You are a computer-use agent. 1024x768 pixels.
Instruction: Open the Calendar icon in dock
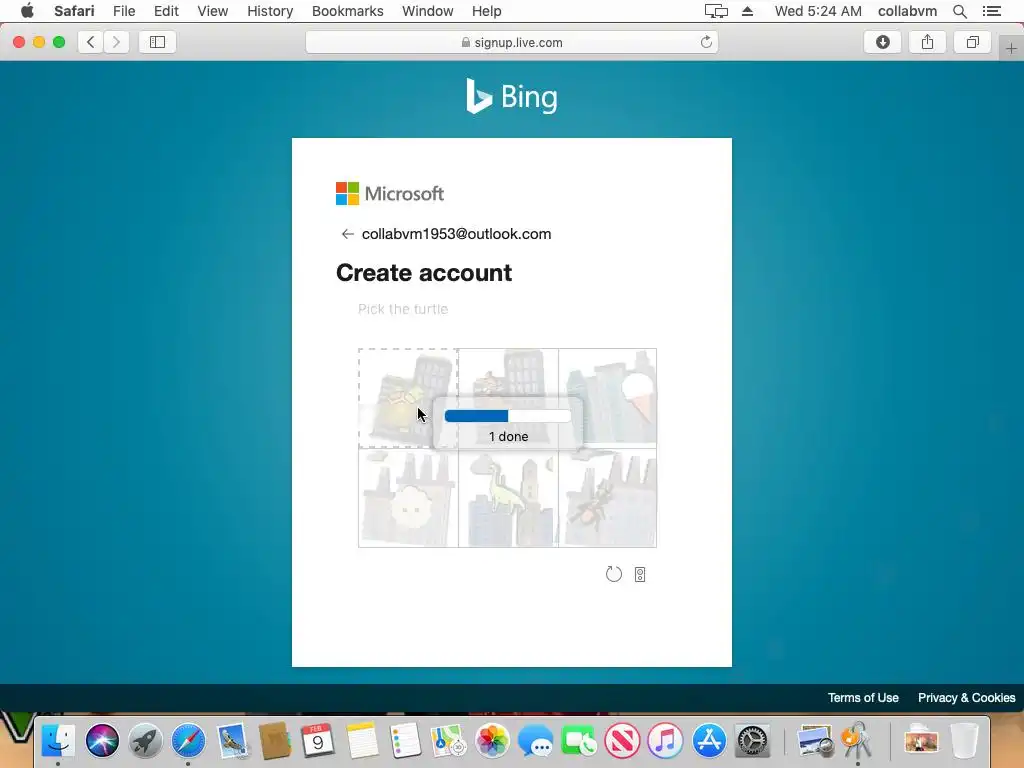click(x=318, y=741)
